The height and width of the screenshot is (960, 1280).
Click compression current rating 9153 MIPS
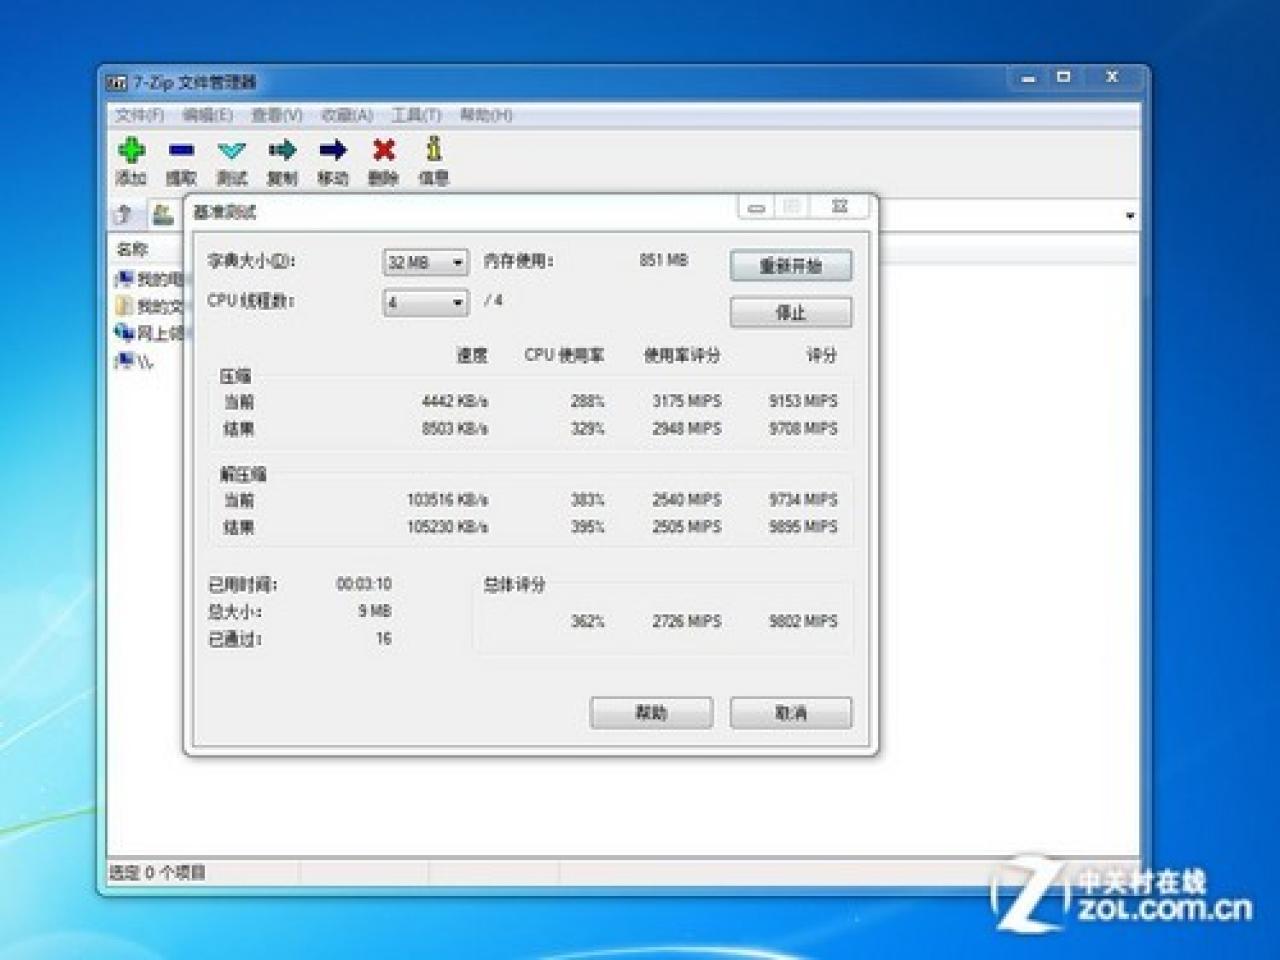tap(803, 400)
